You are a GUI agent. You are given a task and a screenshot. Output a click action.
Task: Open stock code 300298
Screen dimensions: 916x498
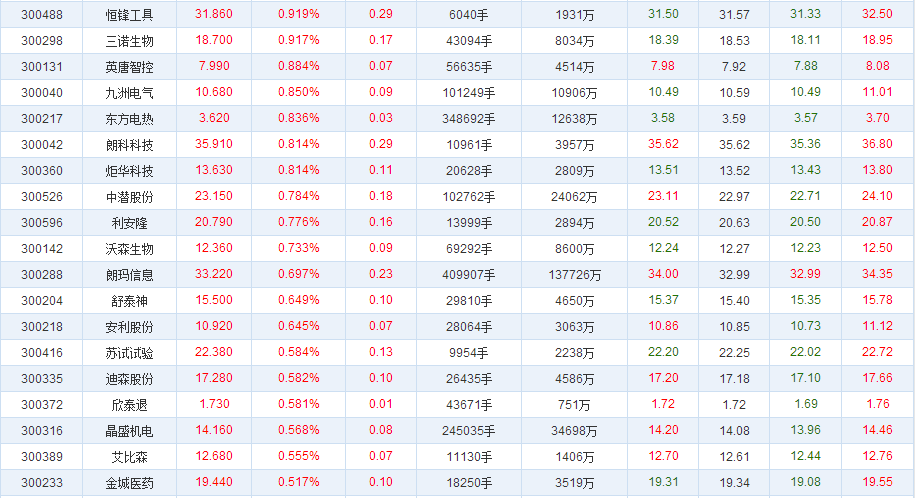point(41,41)
